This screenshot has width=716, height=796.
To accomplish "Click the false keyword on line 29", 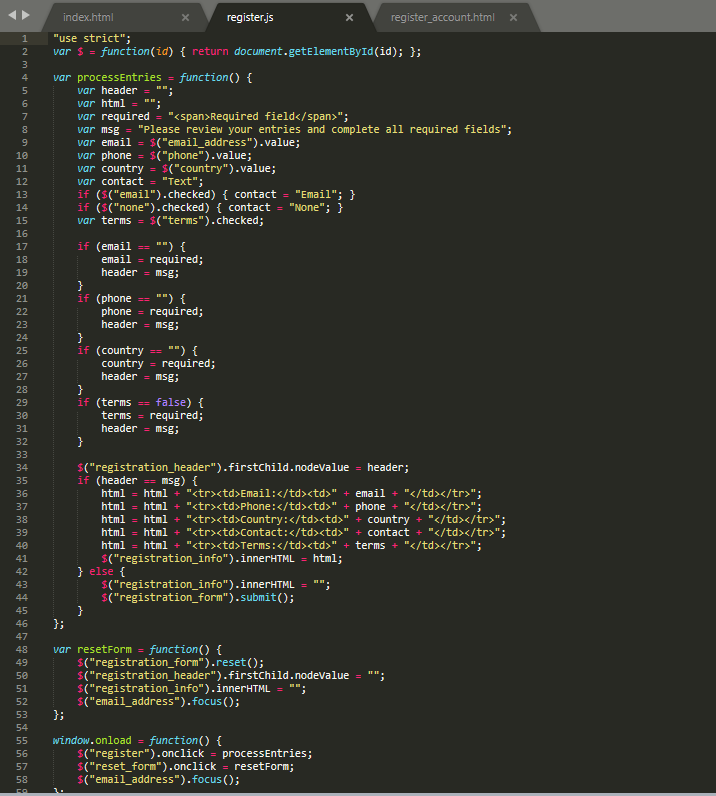I will point(171,403).
